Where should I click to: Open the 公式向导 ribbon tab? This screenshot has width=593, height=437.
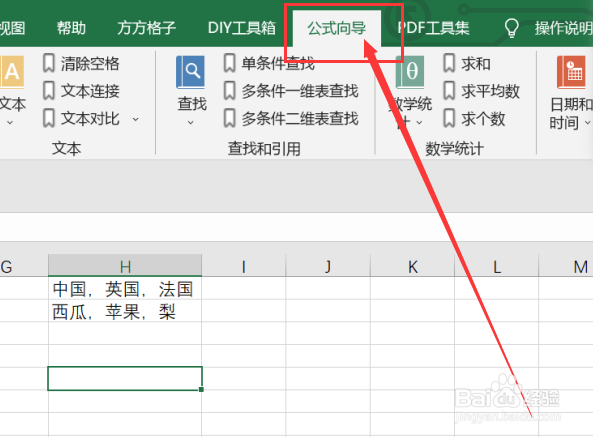[336, 28]
